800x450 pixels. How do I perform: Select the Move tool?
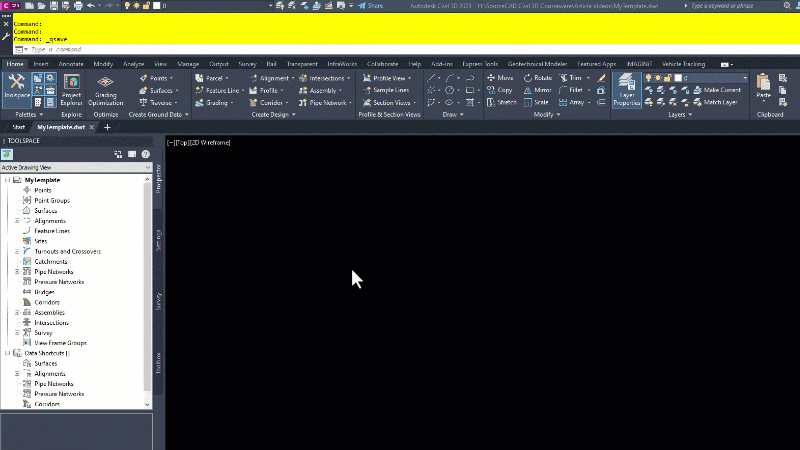pyautogui.click(x=499, y=77)
